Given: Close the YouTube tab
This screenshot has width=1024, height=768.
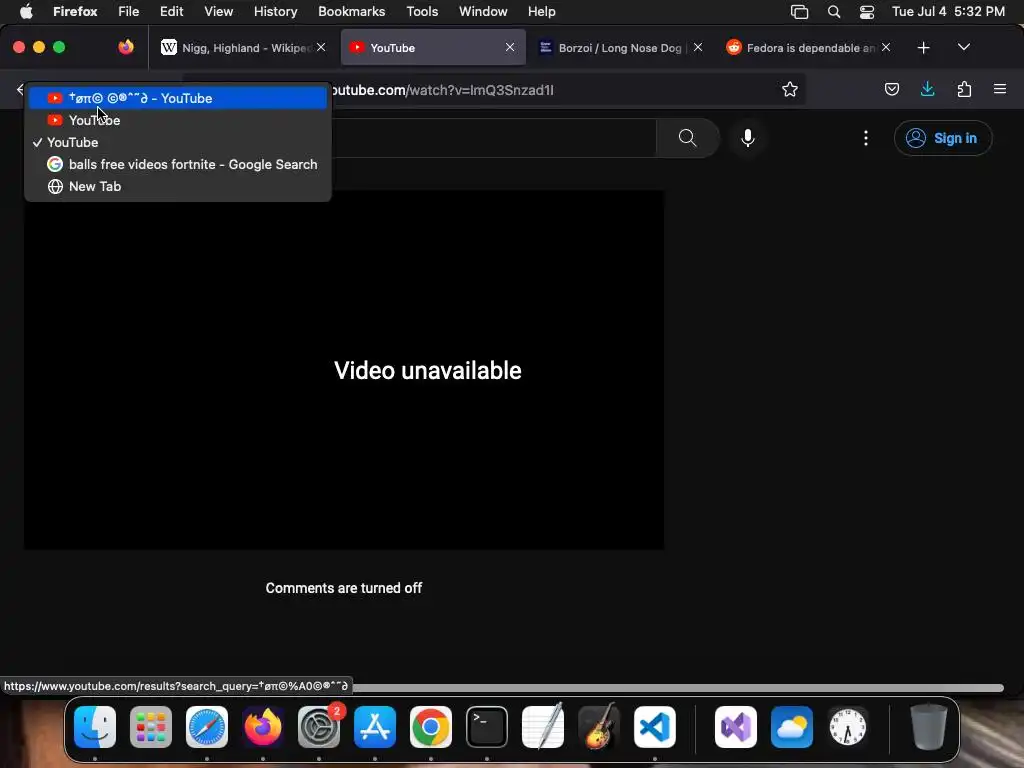Looking at the screenshot, I should (x=510, y=47).
